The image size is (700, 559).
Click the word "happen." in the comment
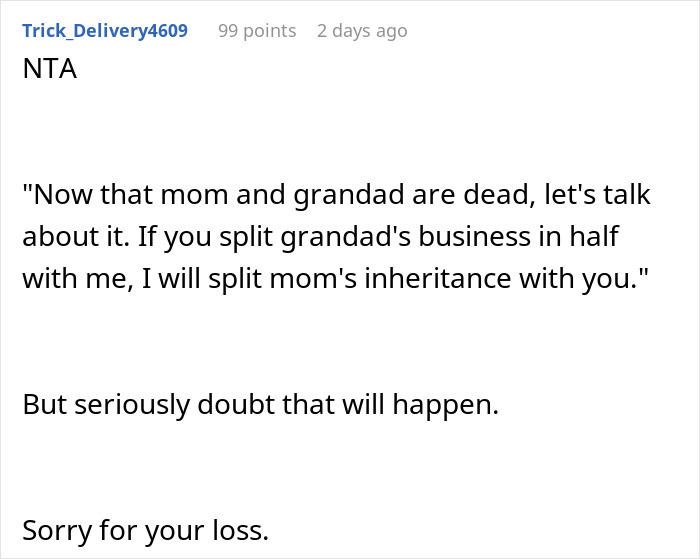click(446, 406)
